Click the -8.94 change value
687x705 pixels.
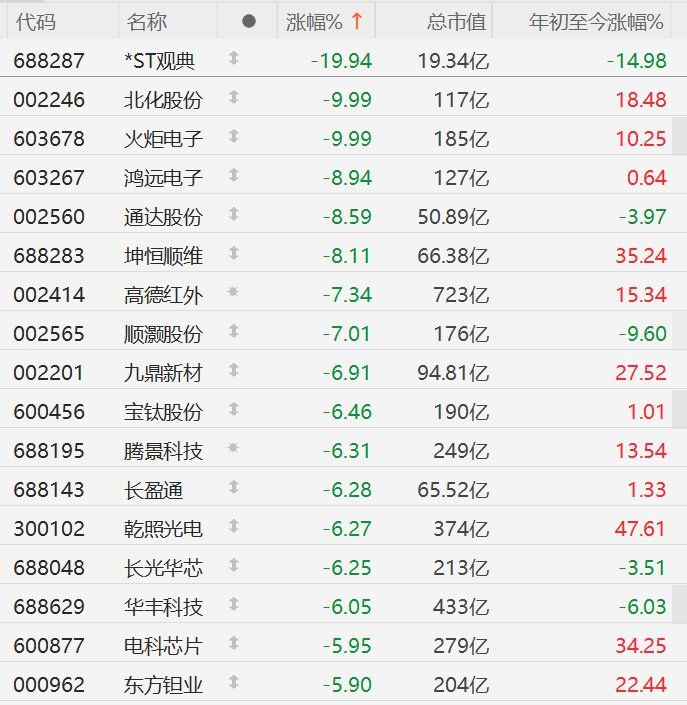[x=348, y=178]
